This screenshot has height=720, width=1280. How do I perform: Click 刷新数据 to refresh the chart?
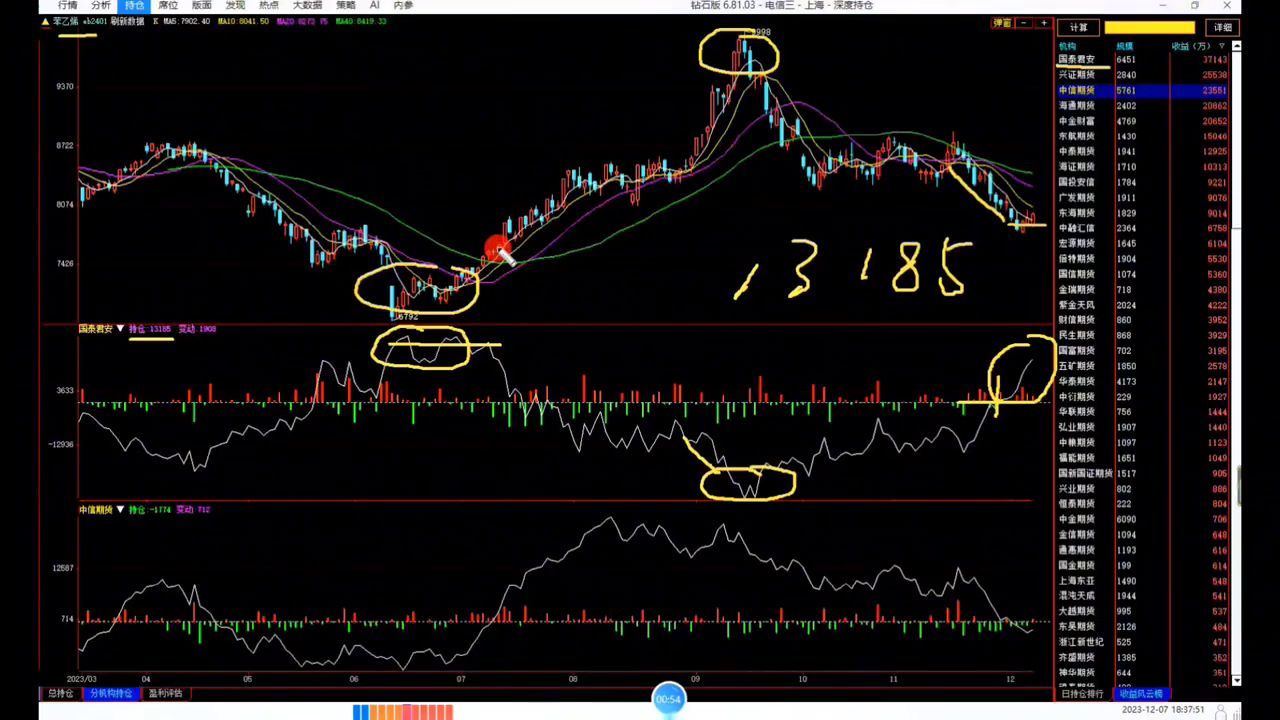click(127, 21)
